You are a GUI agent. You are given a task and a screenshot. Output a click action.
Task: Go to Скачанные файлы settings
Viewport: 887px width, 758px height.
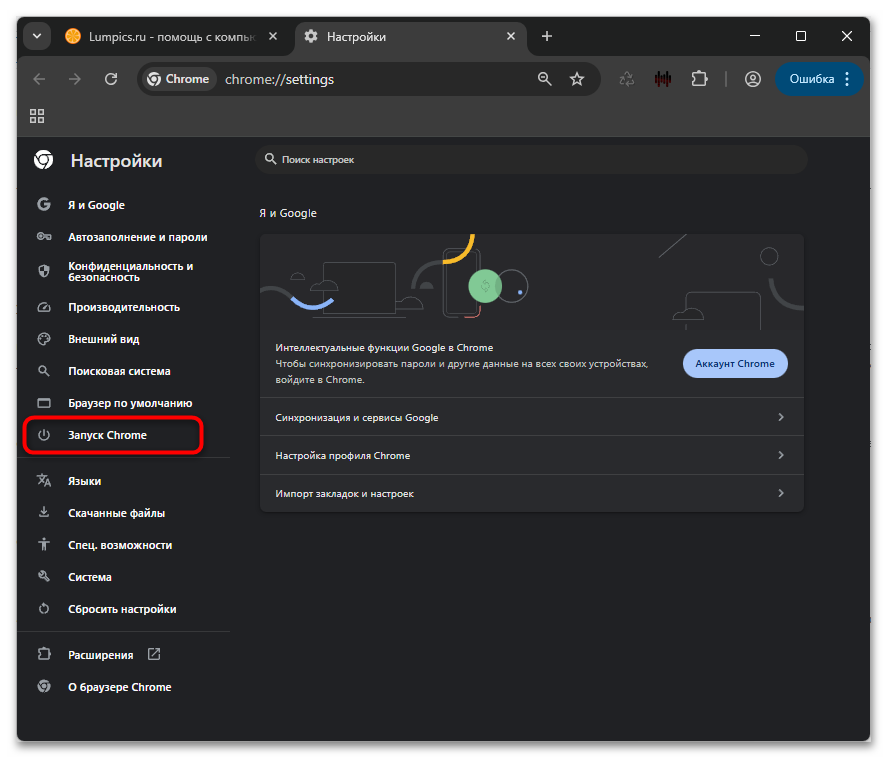click(x=124, y=513)
